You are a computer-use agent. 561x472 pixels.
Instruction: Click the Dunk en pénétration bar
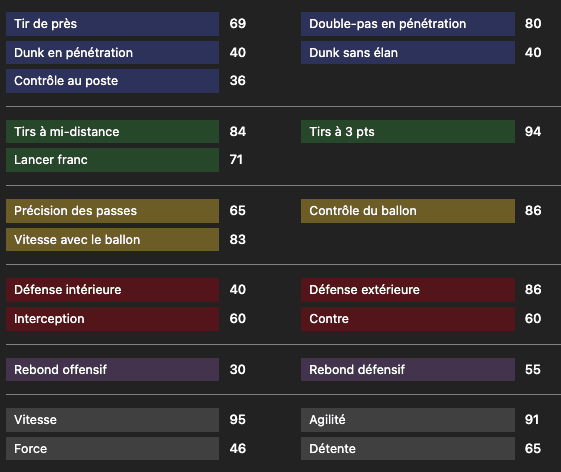coord(112,53)
